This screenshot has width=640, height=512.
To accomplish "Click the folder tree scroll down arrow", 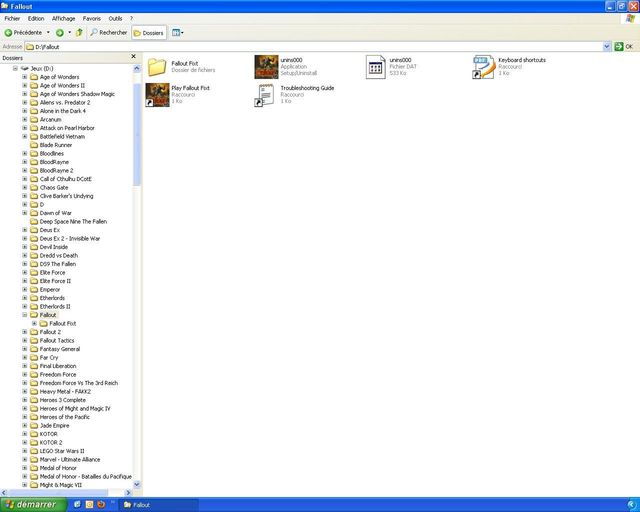I will click(x=137, y=485).
